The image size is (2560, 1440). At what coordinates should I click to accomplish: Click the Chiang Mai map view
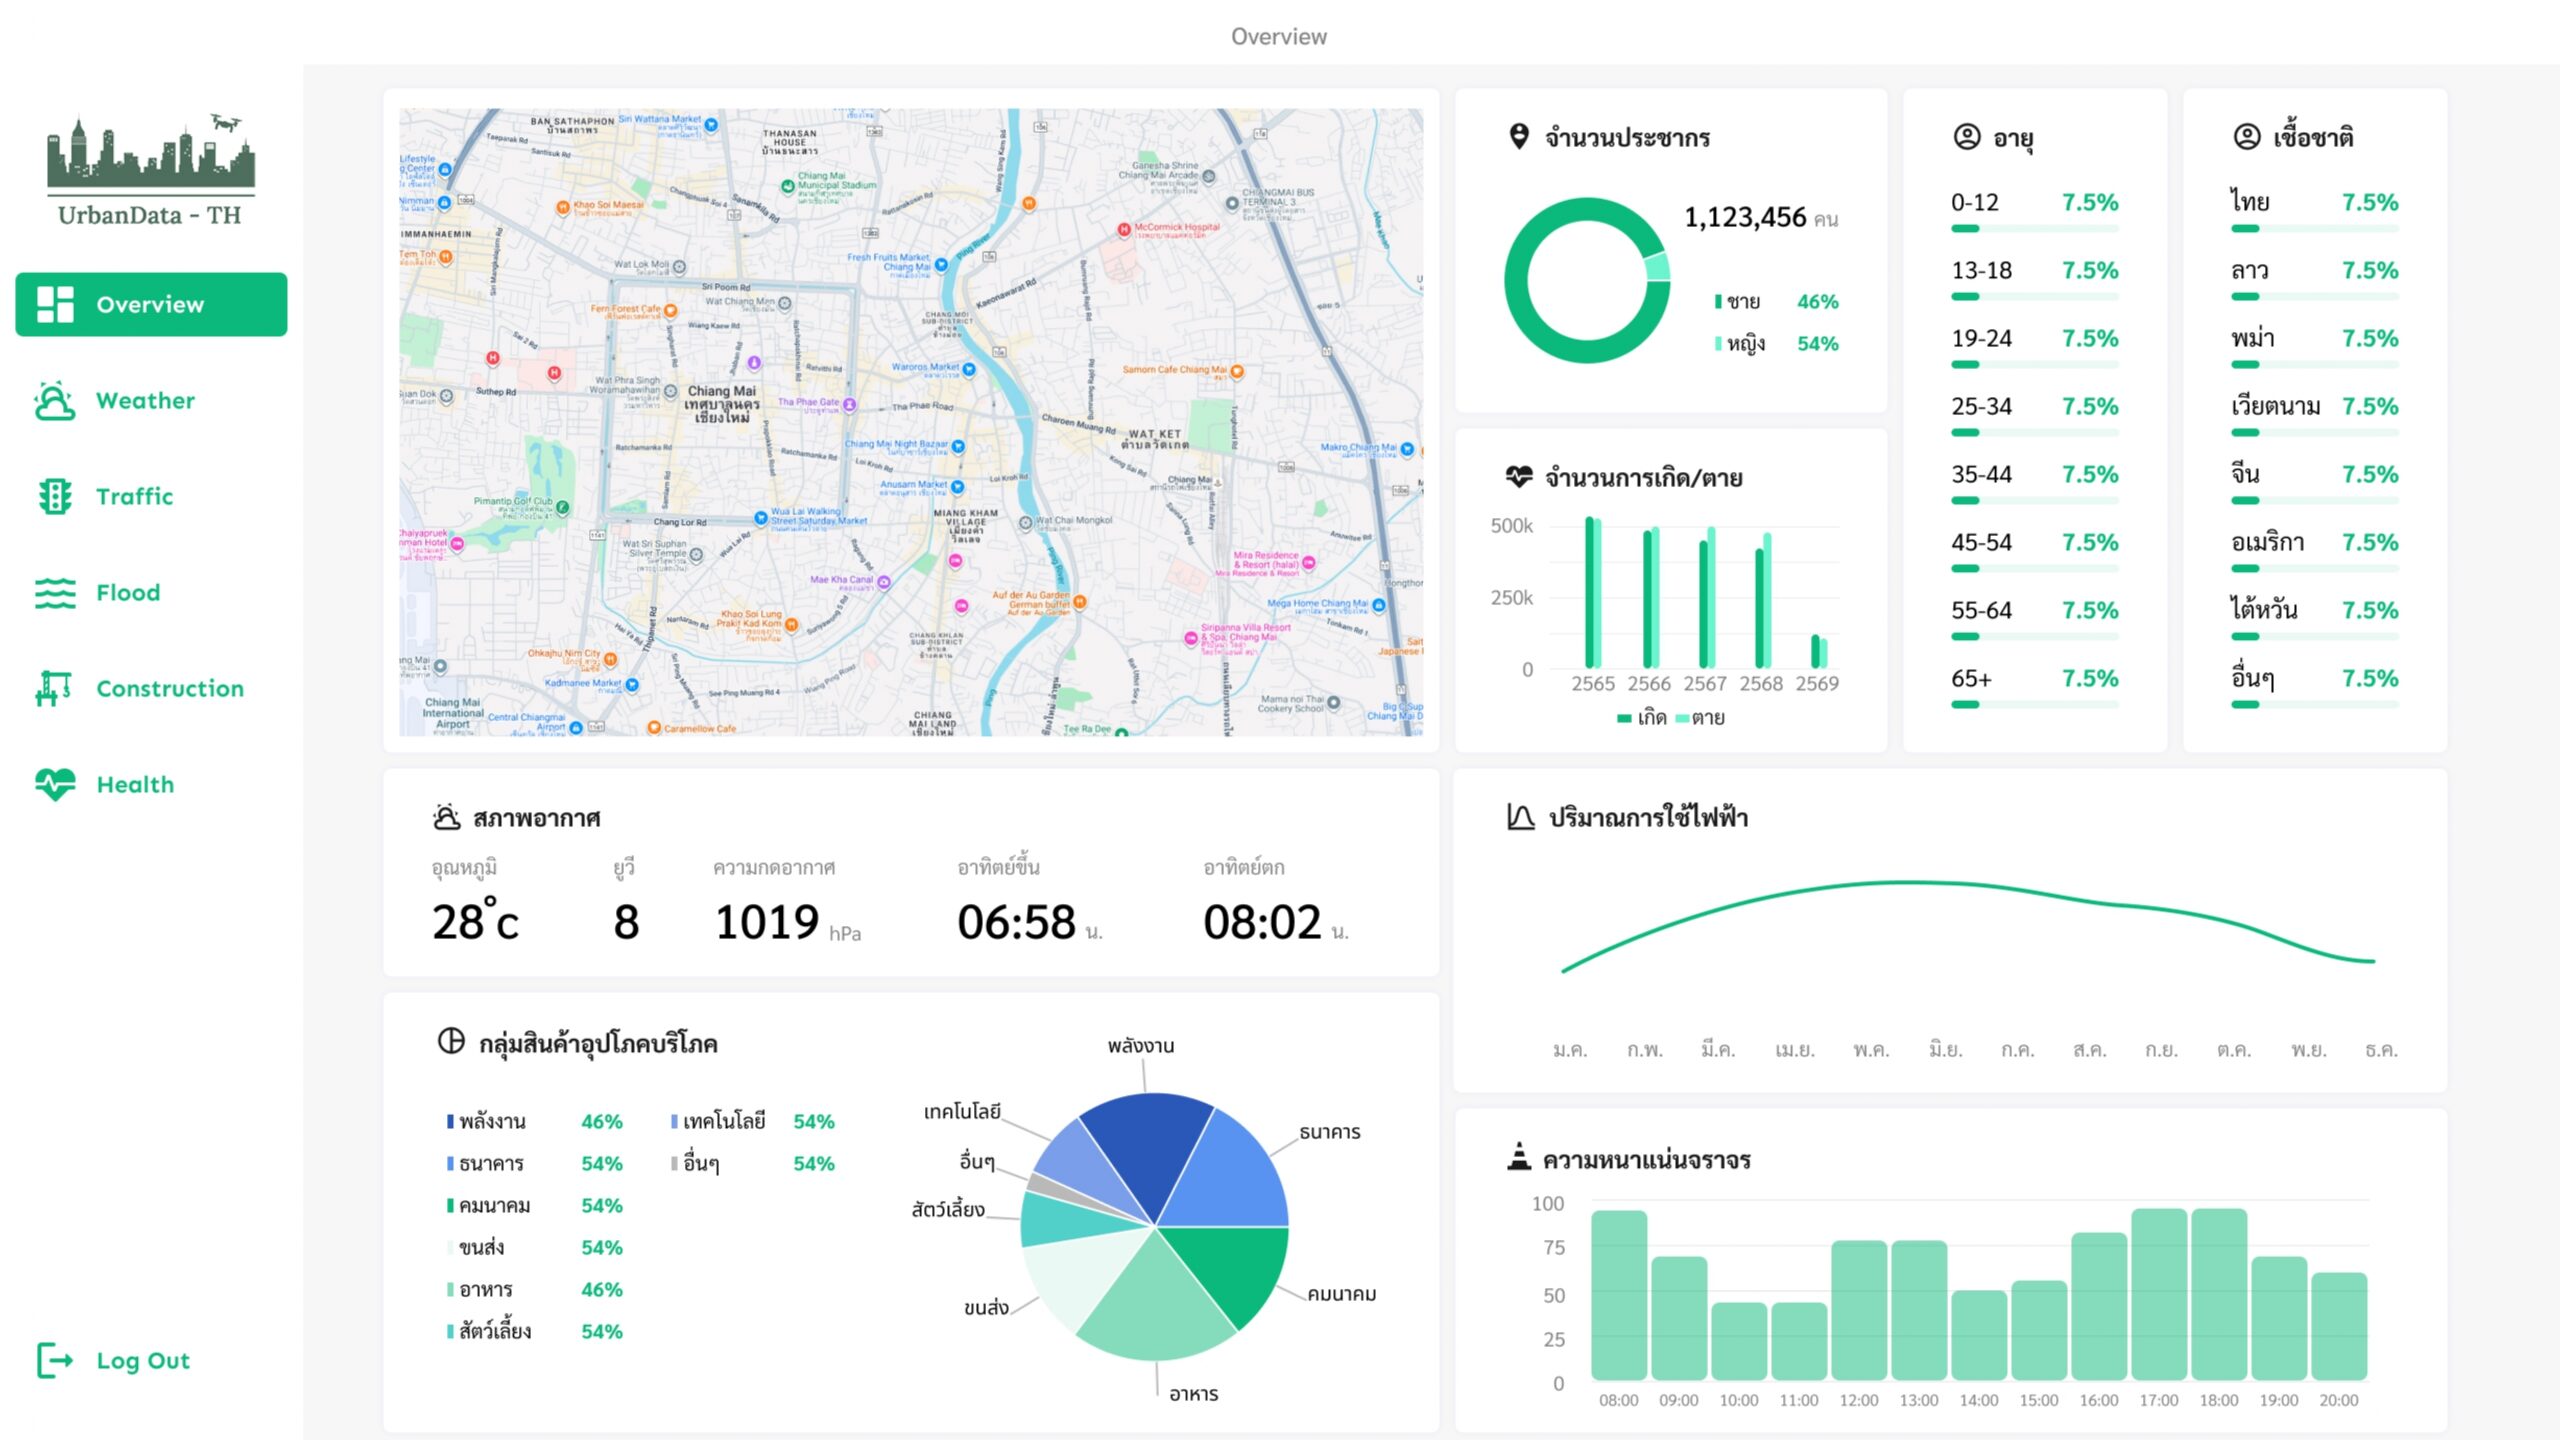[910, 422]
